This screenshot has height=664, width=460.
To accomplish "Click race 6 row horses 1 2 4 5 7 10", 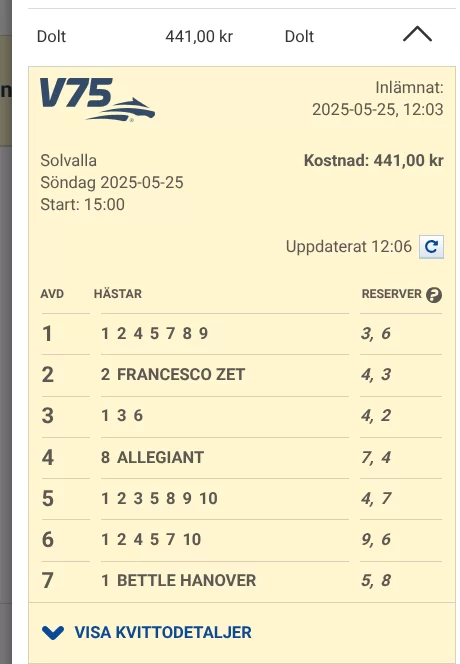I will 151,540.
